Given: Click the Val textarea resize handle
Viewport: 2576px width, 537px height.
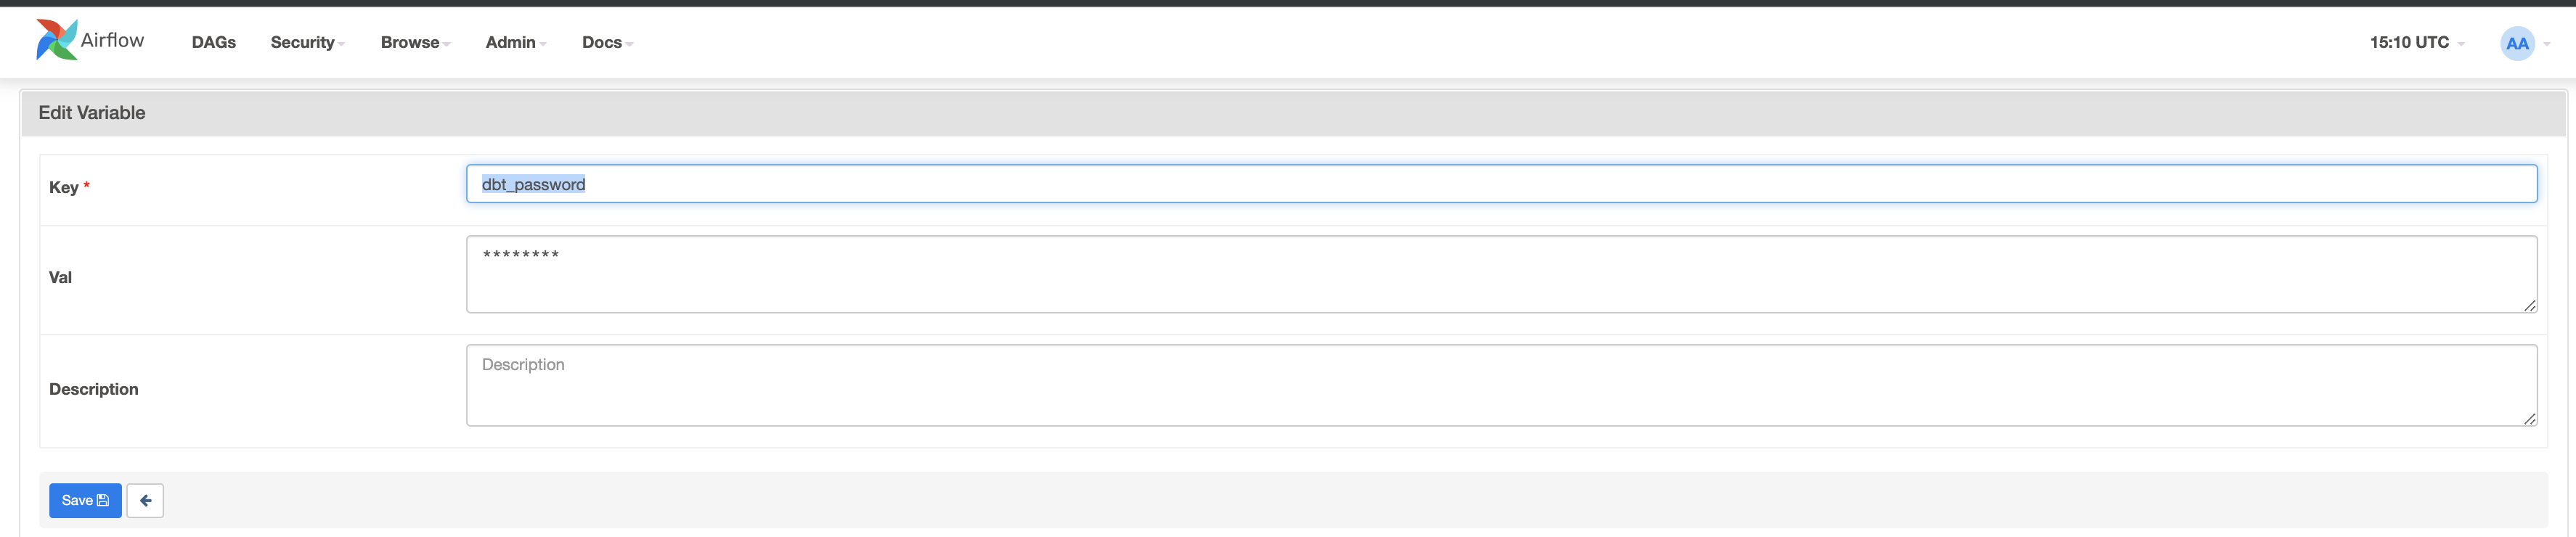Looking at the screenshot, I should click(x=2529, y=305).
